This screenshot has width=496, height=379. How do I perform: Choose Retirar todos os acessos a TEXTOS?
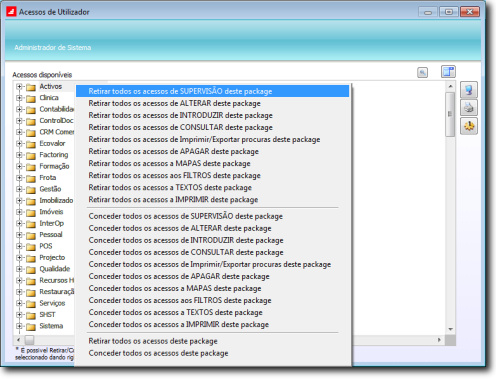tap(213, 187)
